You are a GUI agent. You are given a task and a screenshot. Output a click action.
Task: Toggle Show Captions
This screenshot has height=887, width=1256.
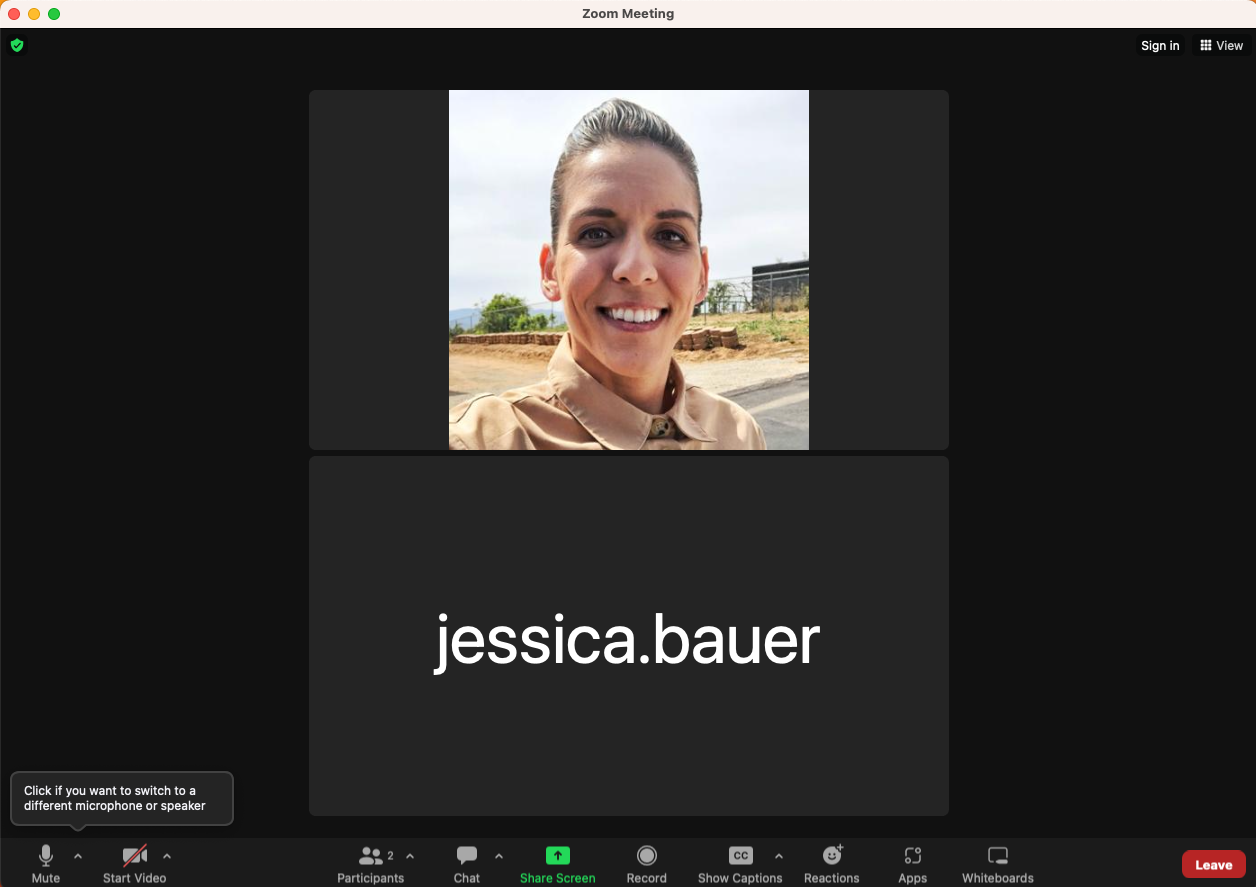pos(740,864)
